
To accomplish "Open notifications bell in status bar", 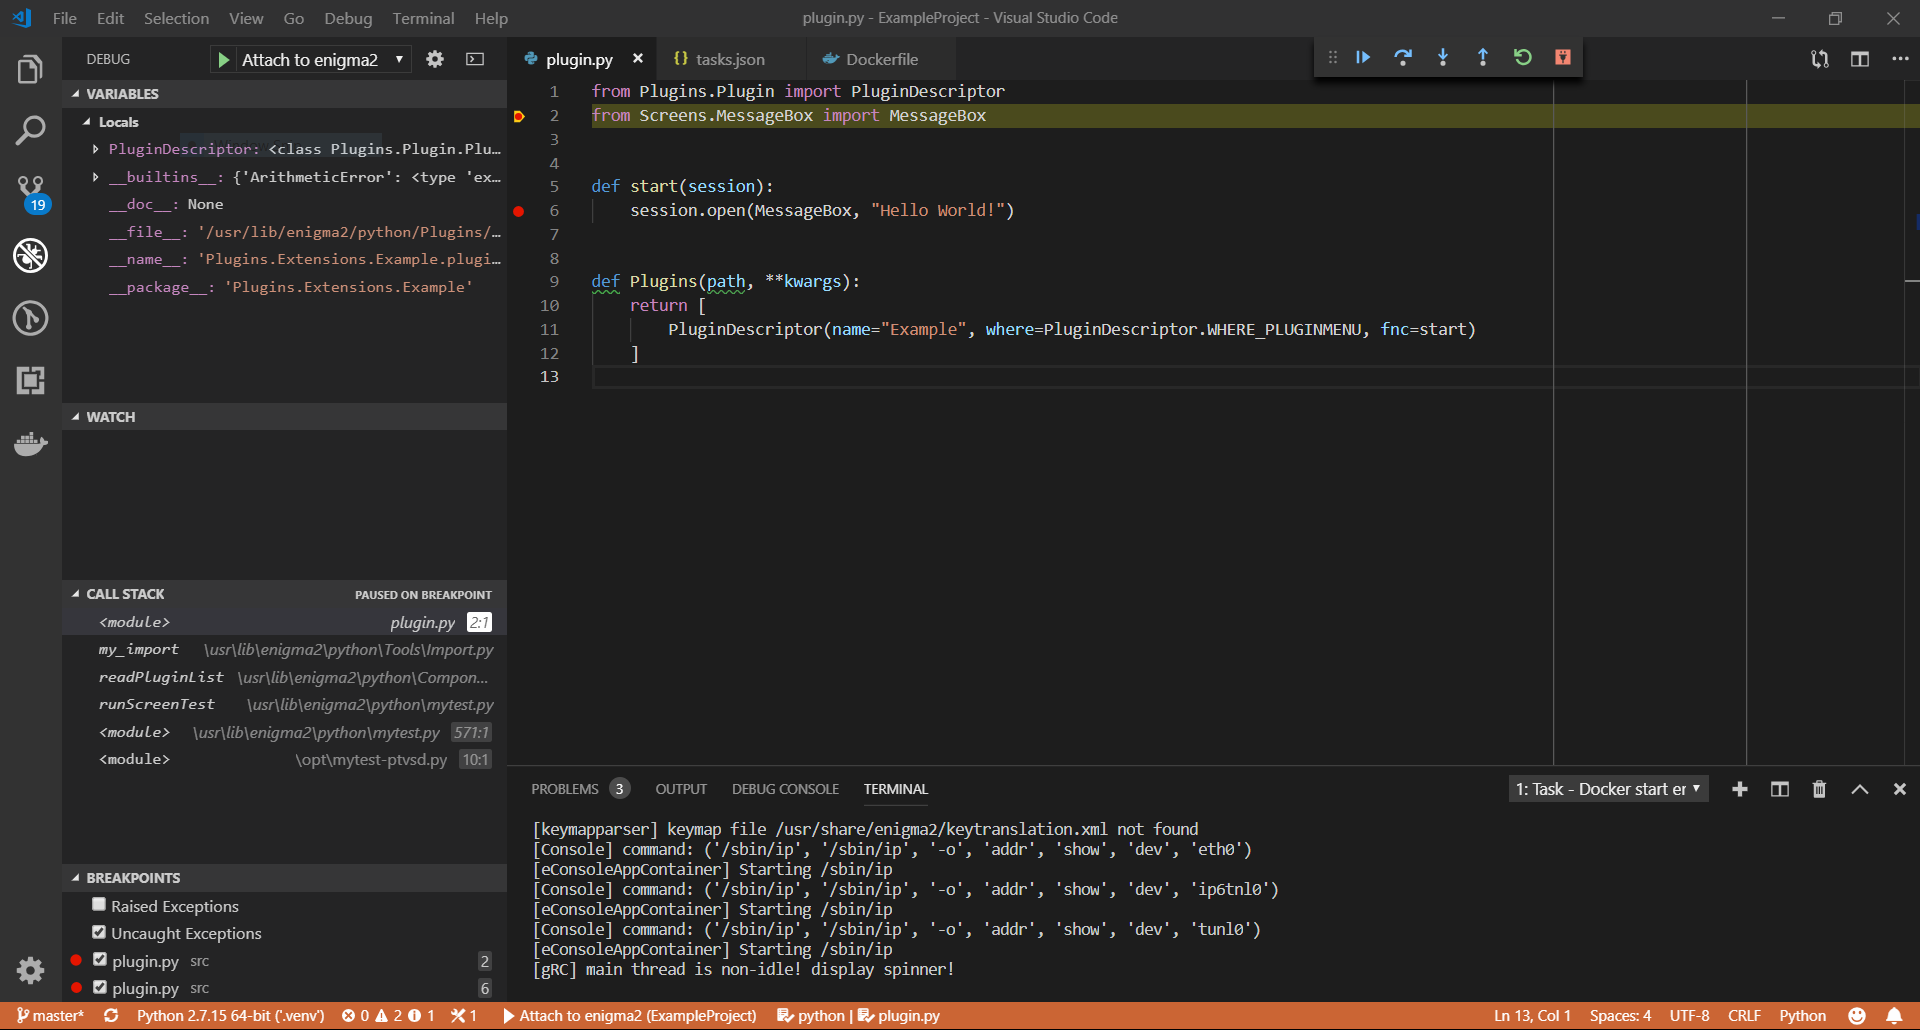I will tap(1894, 1016).
